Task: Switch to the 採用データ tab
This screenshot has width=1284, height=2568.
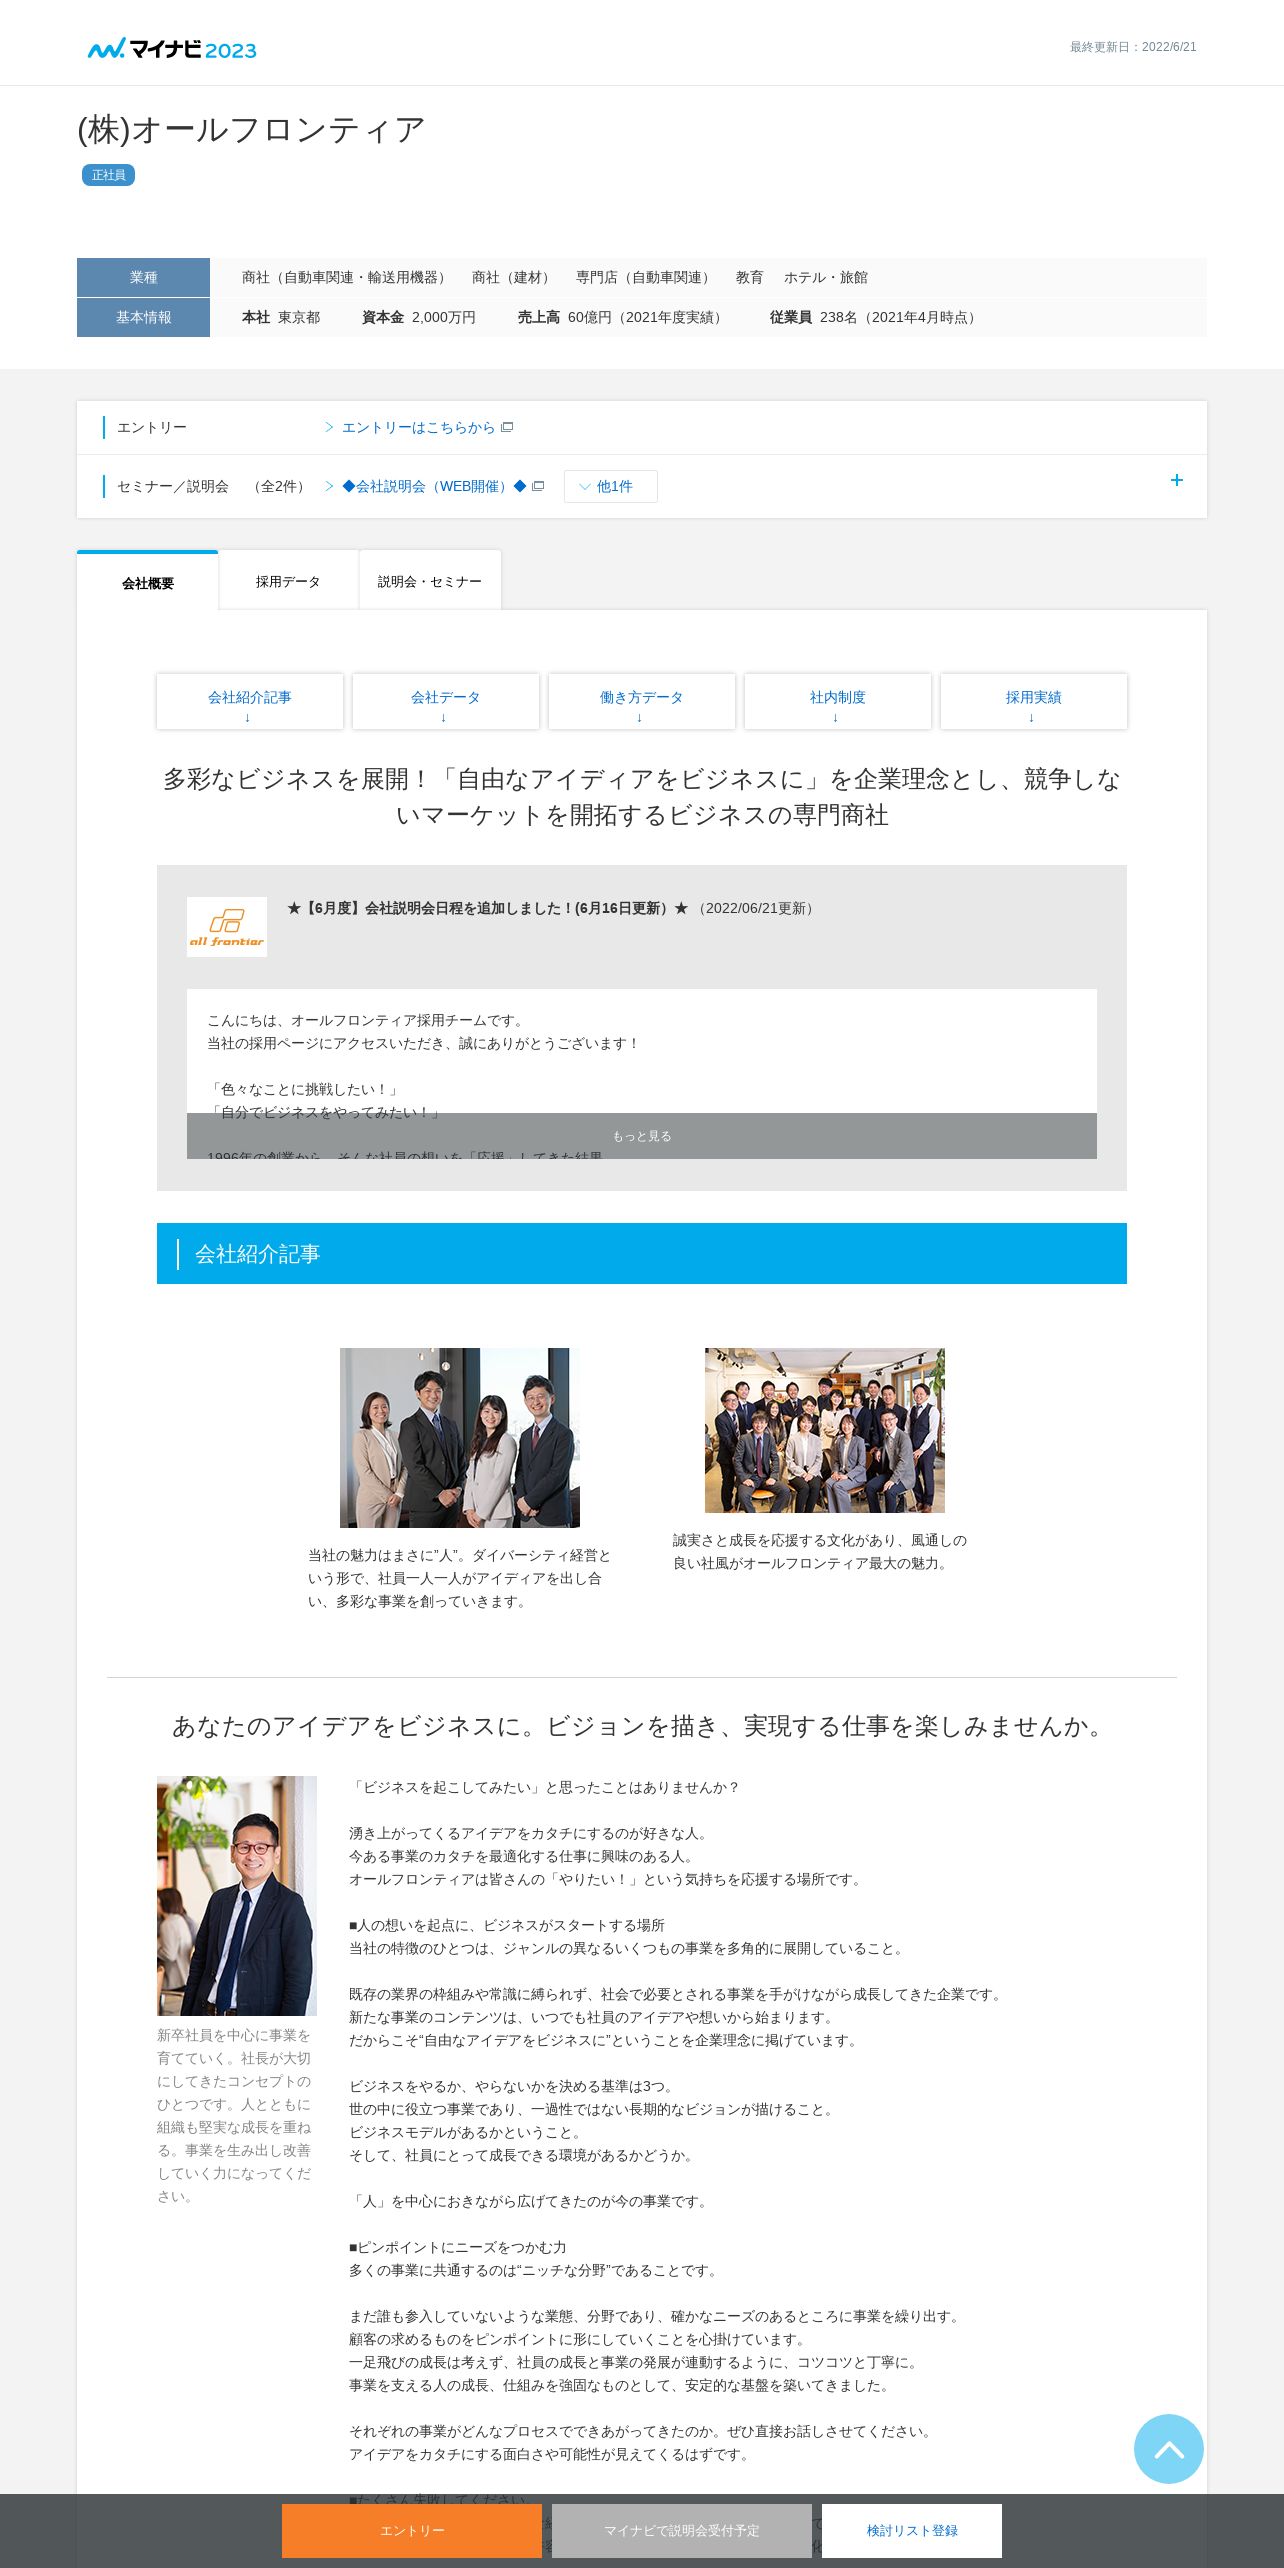Action: click(x=288, y=581)
